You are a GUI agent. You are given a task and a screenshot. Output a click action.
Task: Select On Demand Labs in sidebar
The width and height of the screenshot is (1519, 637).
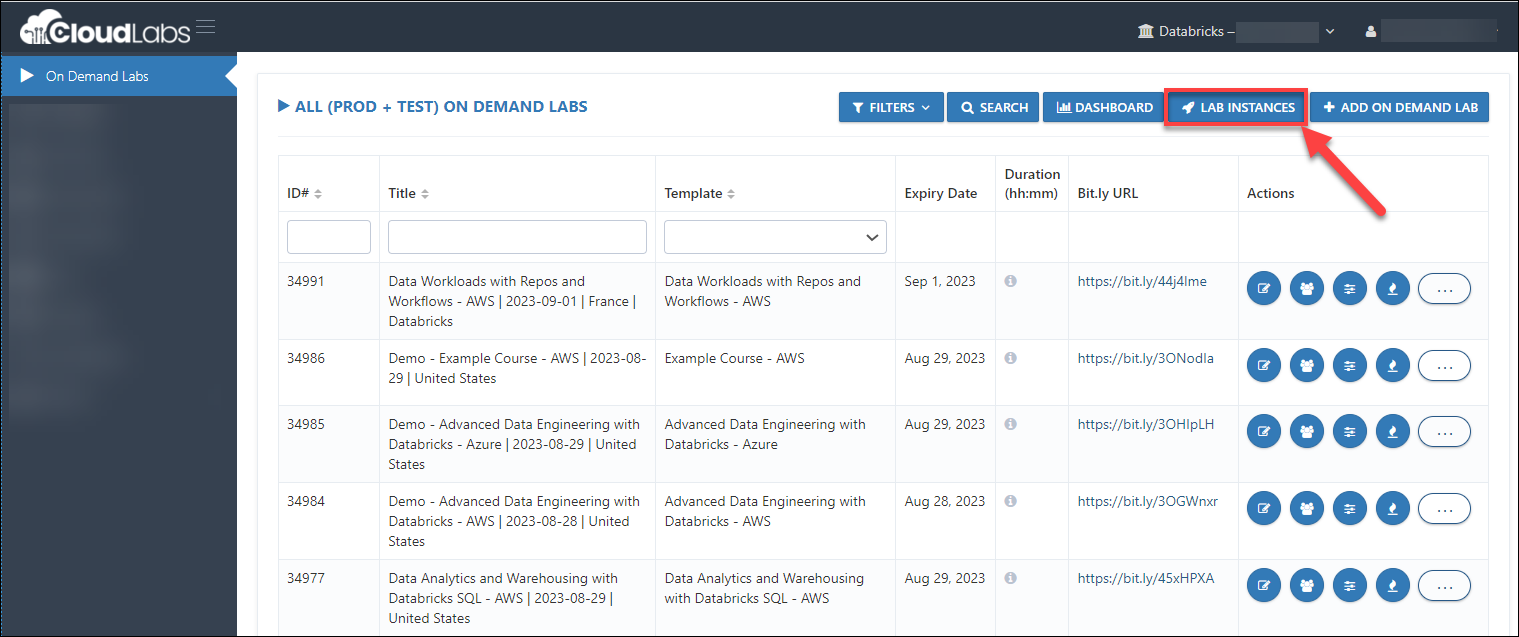(x=118, y=76)
